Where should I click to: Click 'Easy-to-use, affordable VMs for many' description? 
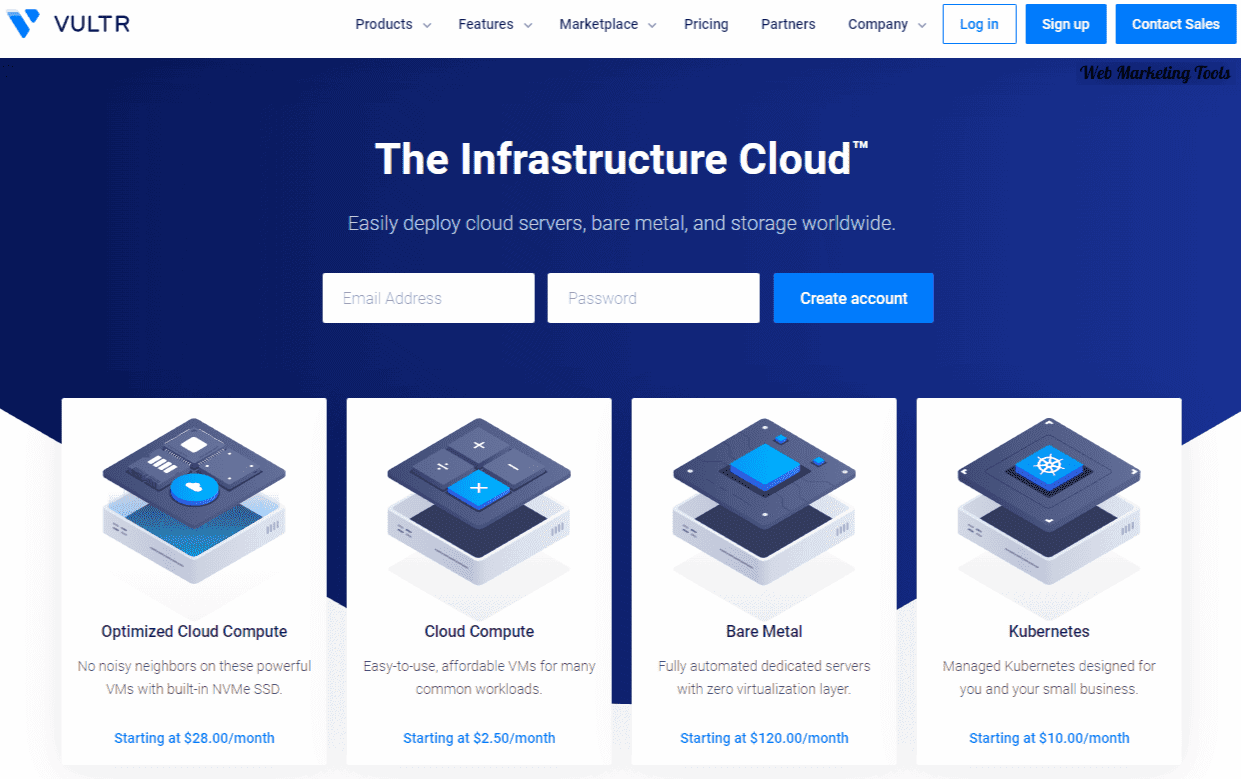[x=479, y=665]
